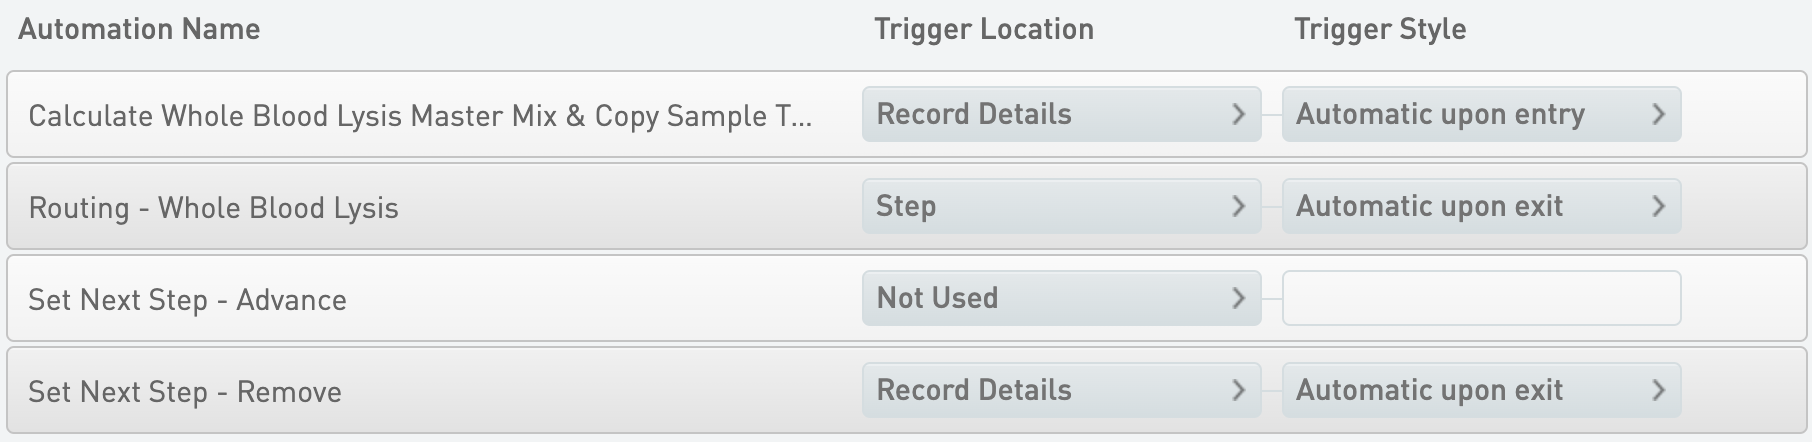This screenshot has height=442, width=1812.
Task: Click the Trigger Location column header
Action: click(x=983, y=30)
